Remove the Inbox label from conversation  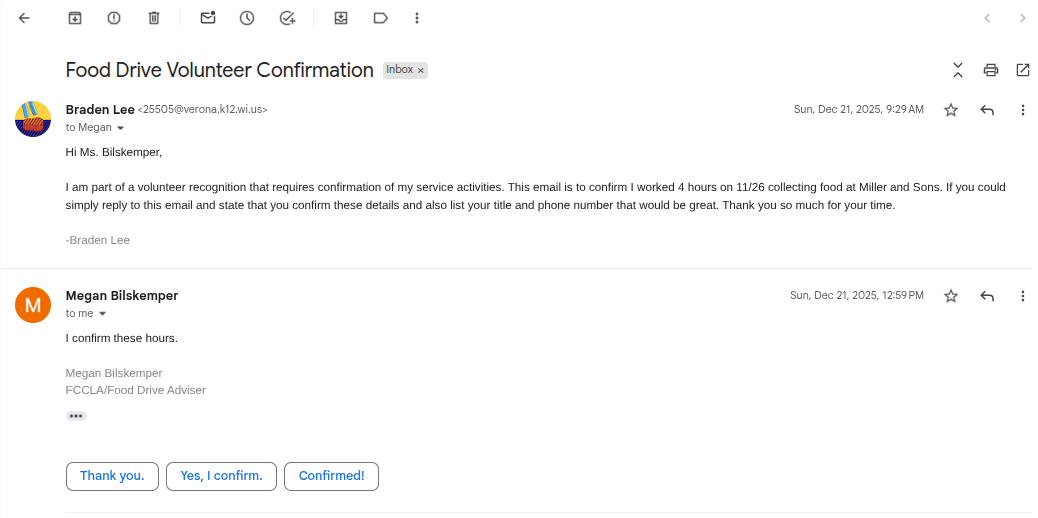pos(422,70)
